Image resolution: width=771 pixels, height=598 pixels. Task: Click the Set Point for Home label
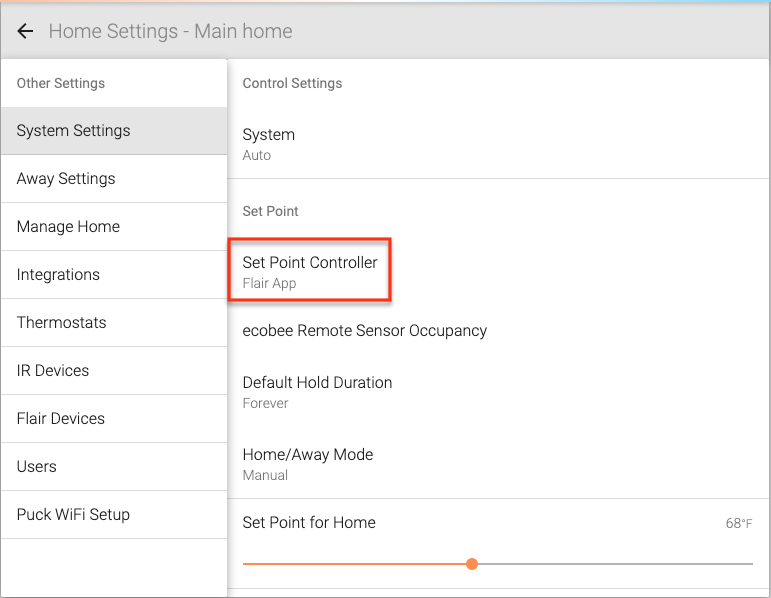coord(309,522)
